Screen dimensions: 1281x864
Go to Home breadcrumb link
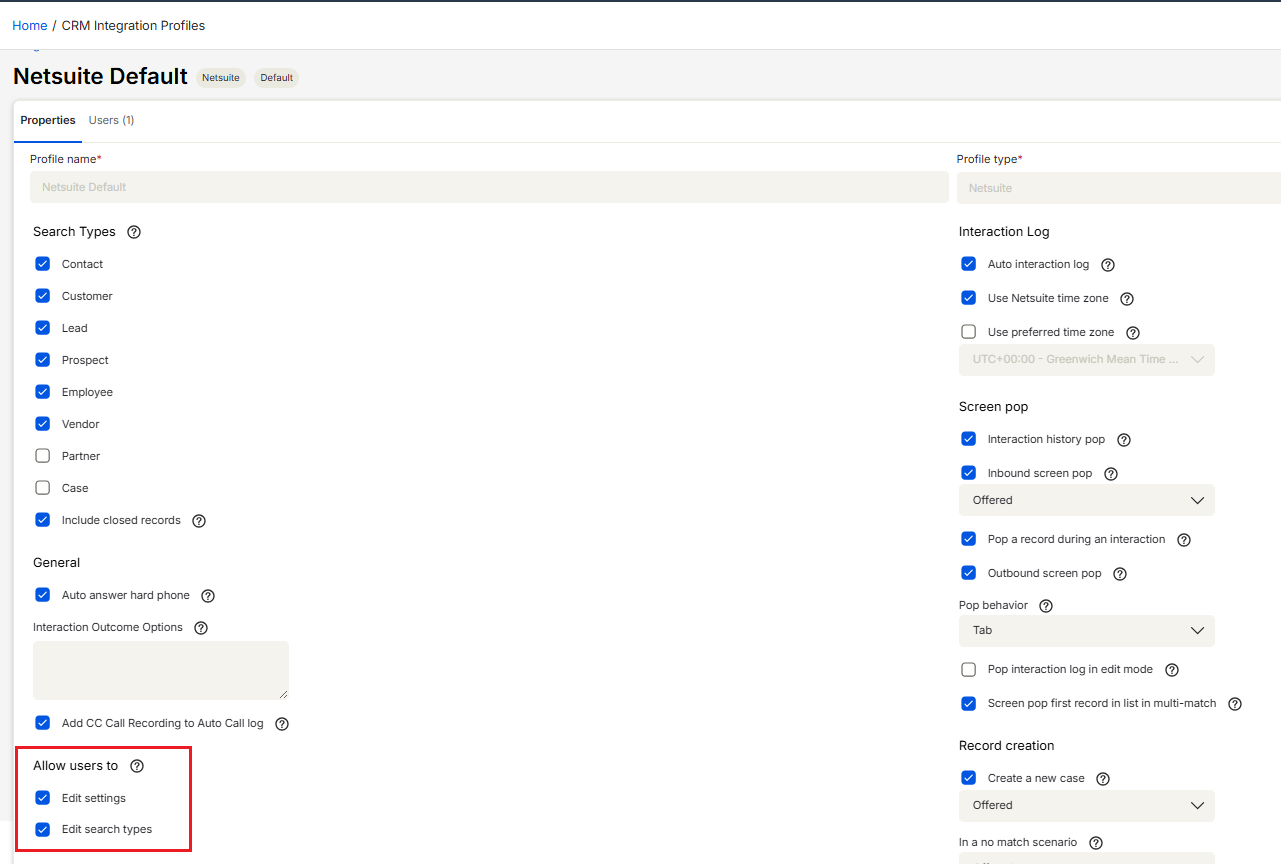tap(30, 25)
